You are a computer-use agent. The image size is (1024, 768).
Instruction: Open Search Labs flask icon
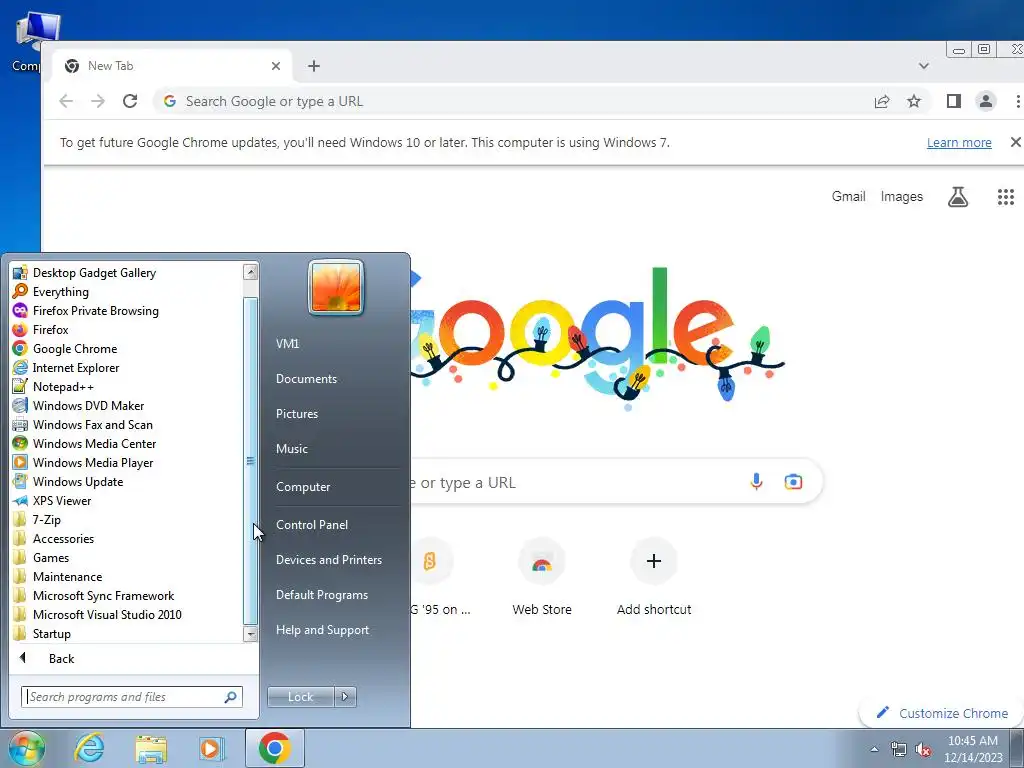pos(957,197)
